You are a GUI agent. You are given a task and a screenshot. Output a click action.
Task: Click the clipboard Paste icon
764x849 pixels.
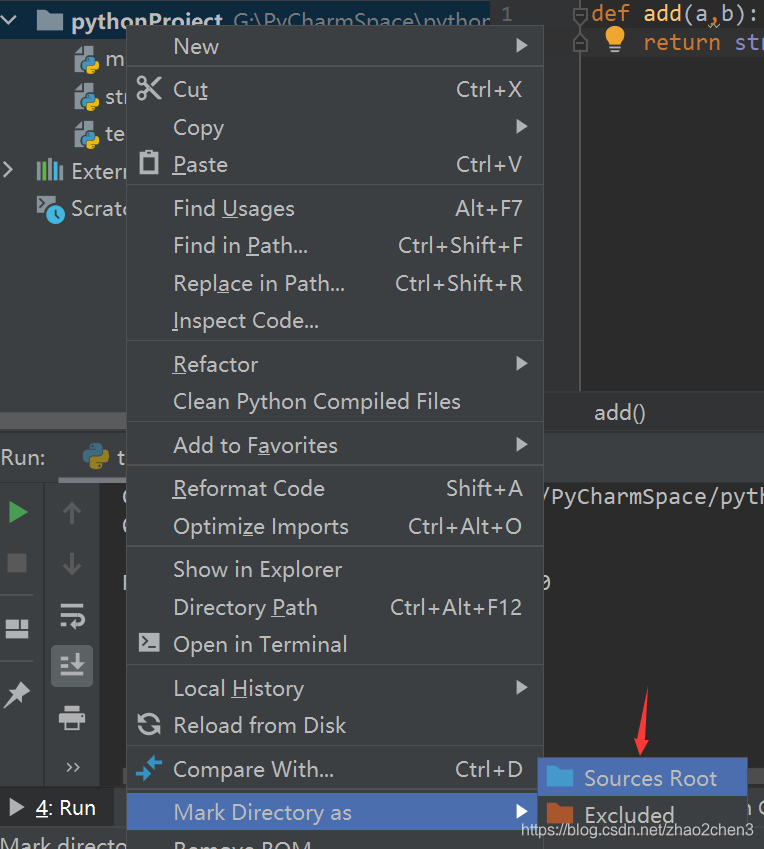pos(149,162)
